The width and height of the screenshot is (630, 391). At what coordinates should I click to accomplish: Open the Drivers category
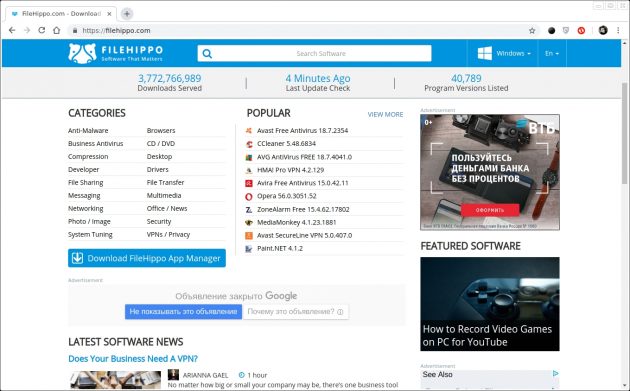point(158,170)
